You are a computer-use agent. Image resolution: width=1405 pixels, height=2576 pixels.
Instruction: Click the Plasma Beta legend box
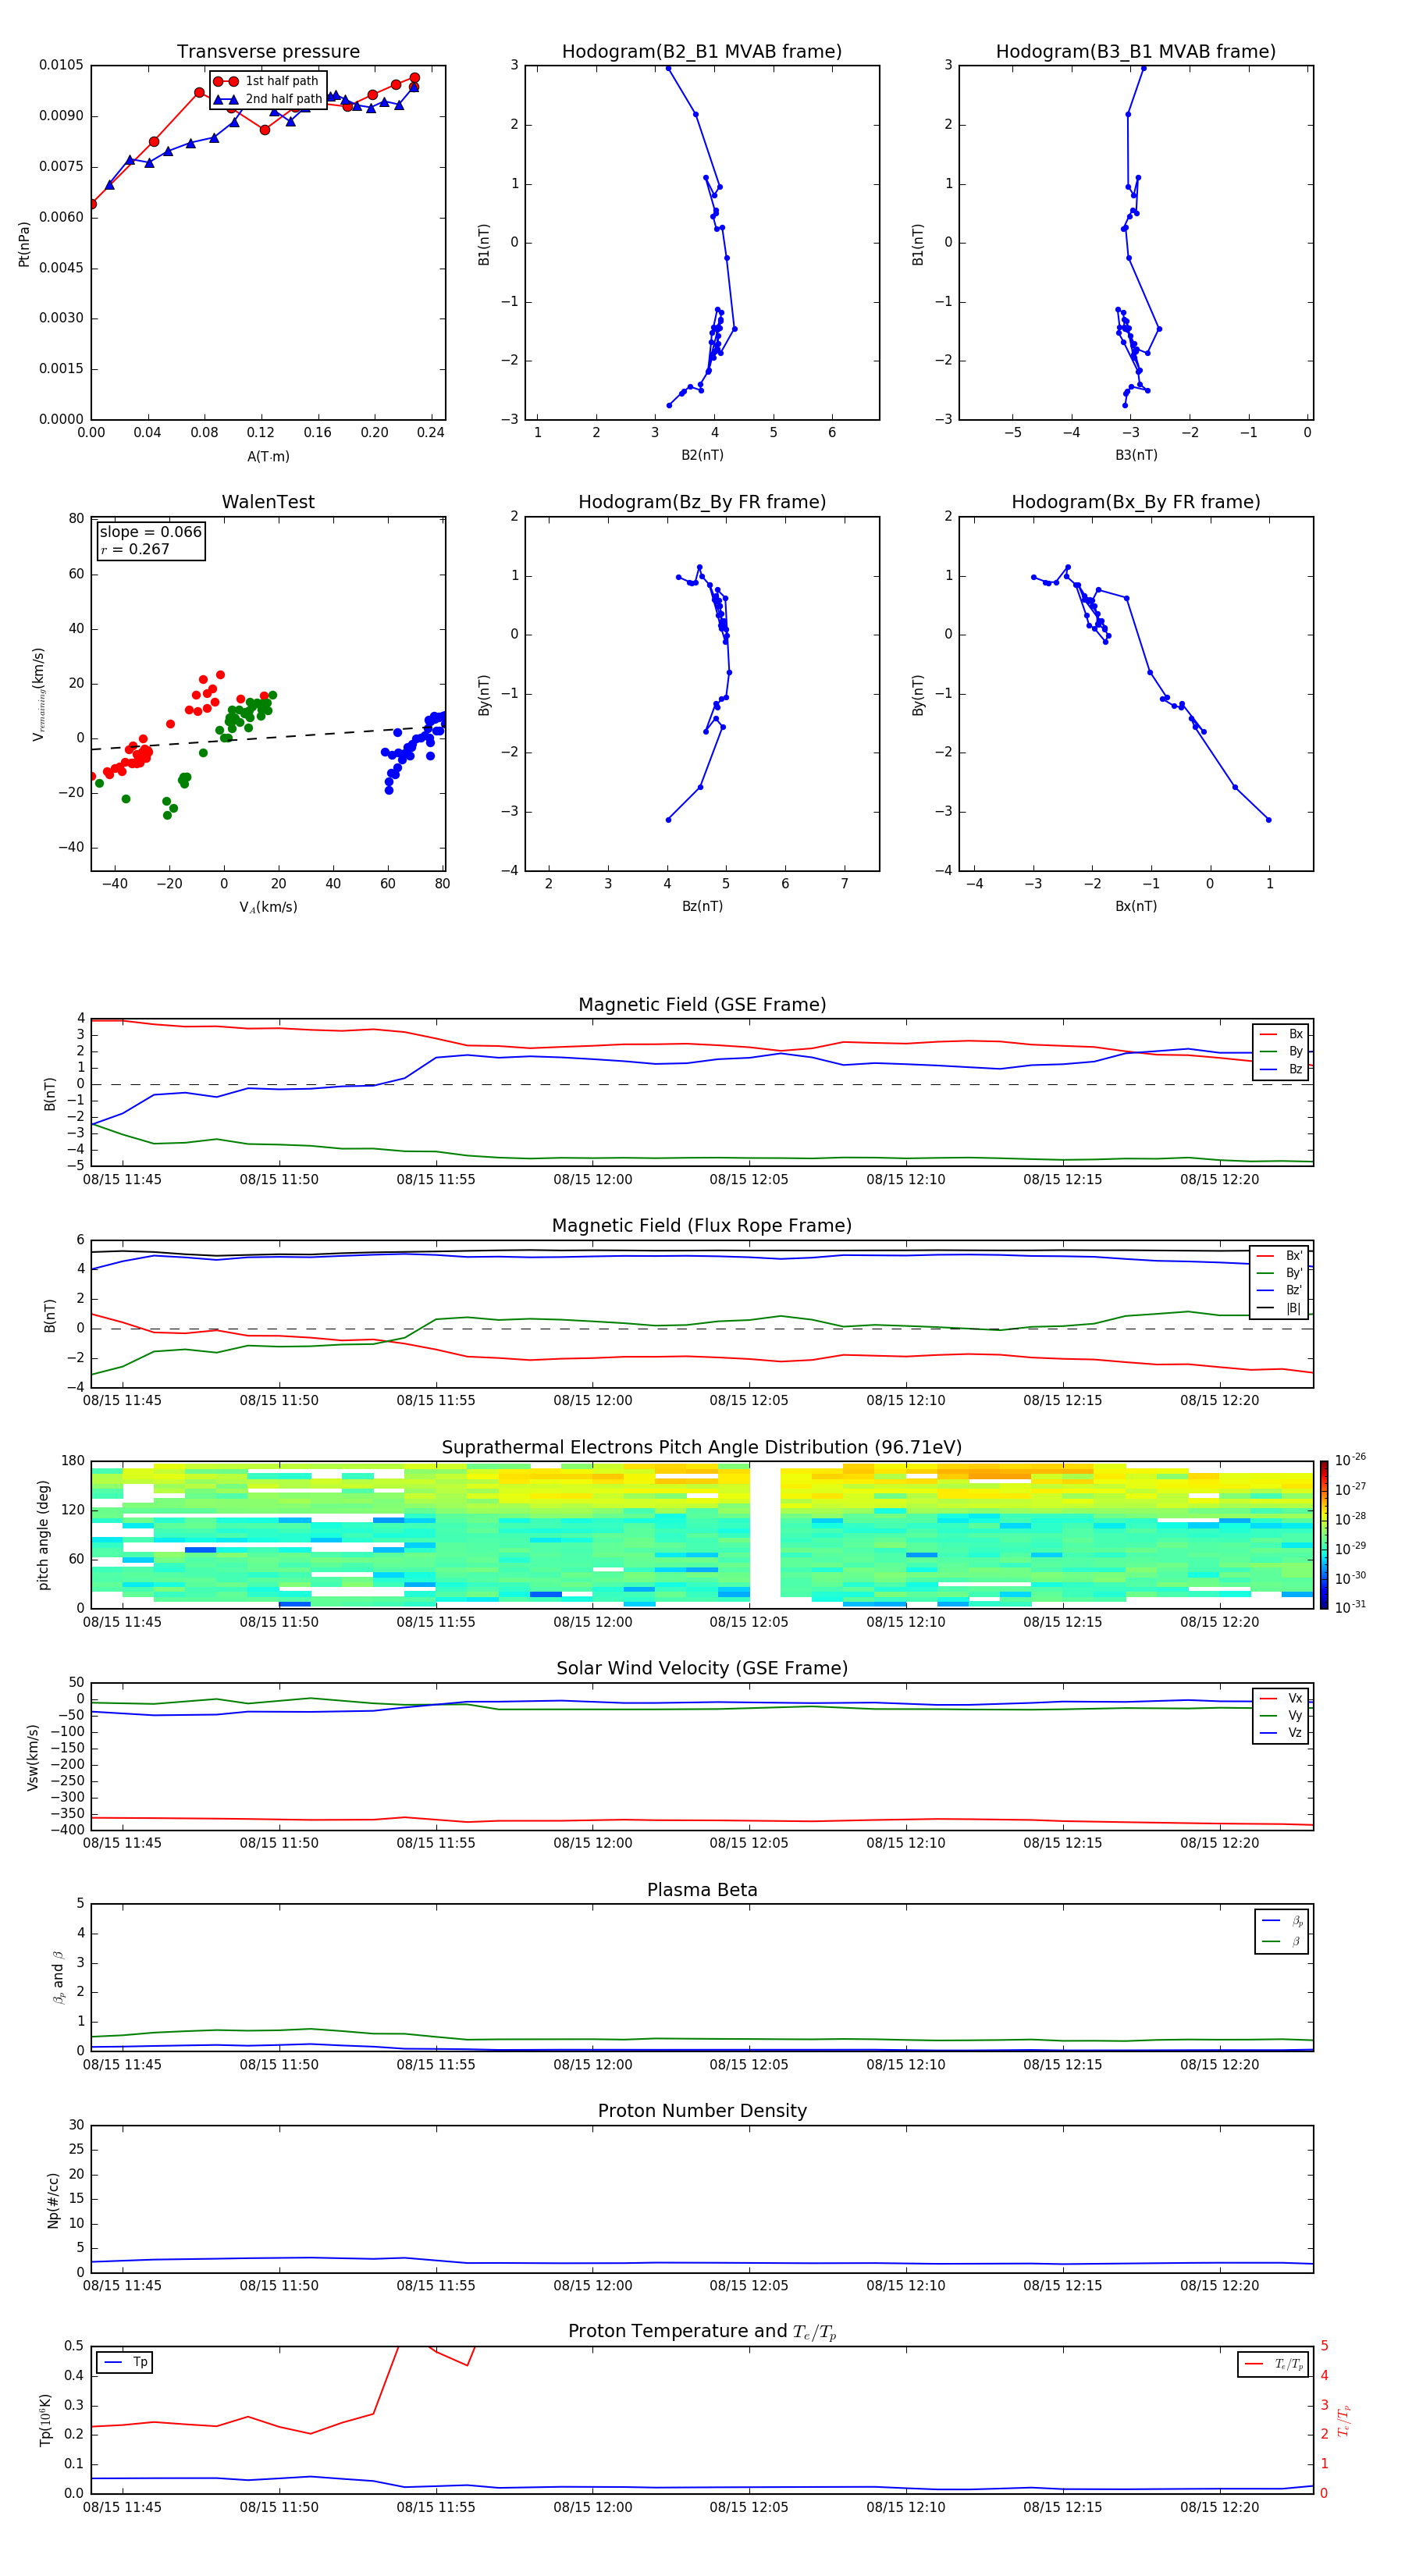point(1282,1931)
